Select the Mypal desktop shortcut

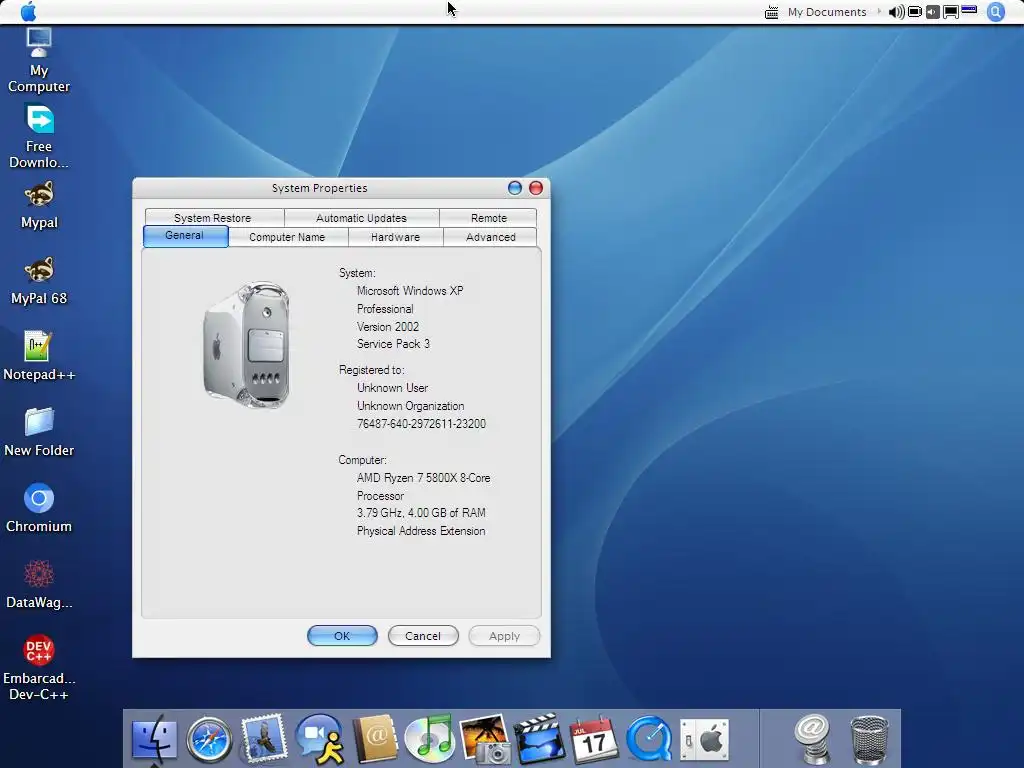tap(39, 205)
